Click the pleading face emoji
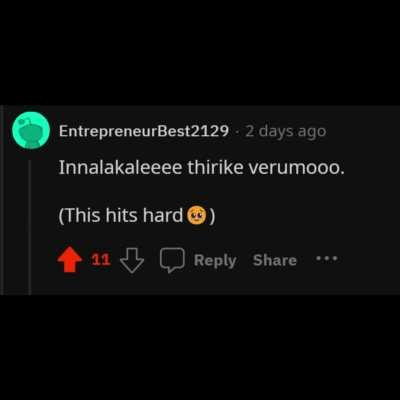The width and height of the screenshot is (400, 400). 196,215
